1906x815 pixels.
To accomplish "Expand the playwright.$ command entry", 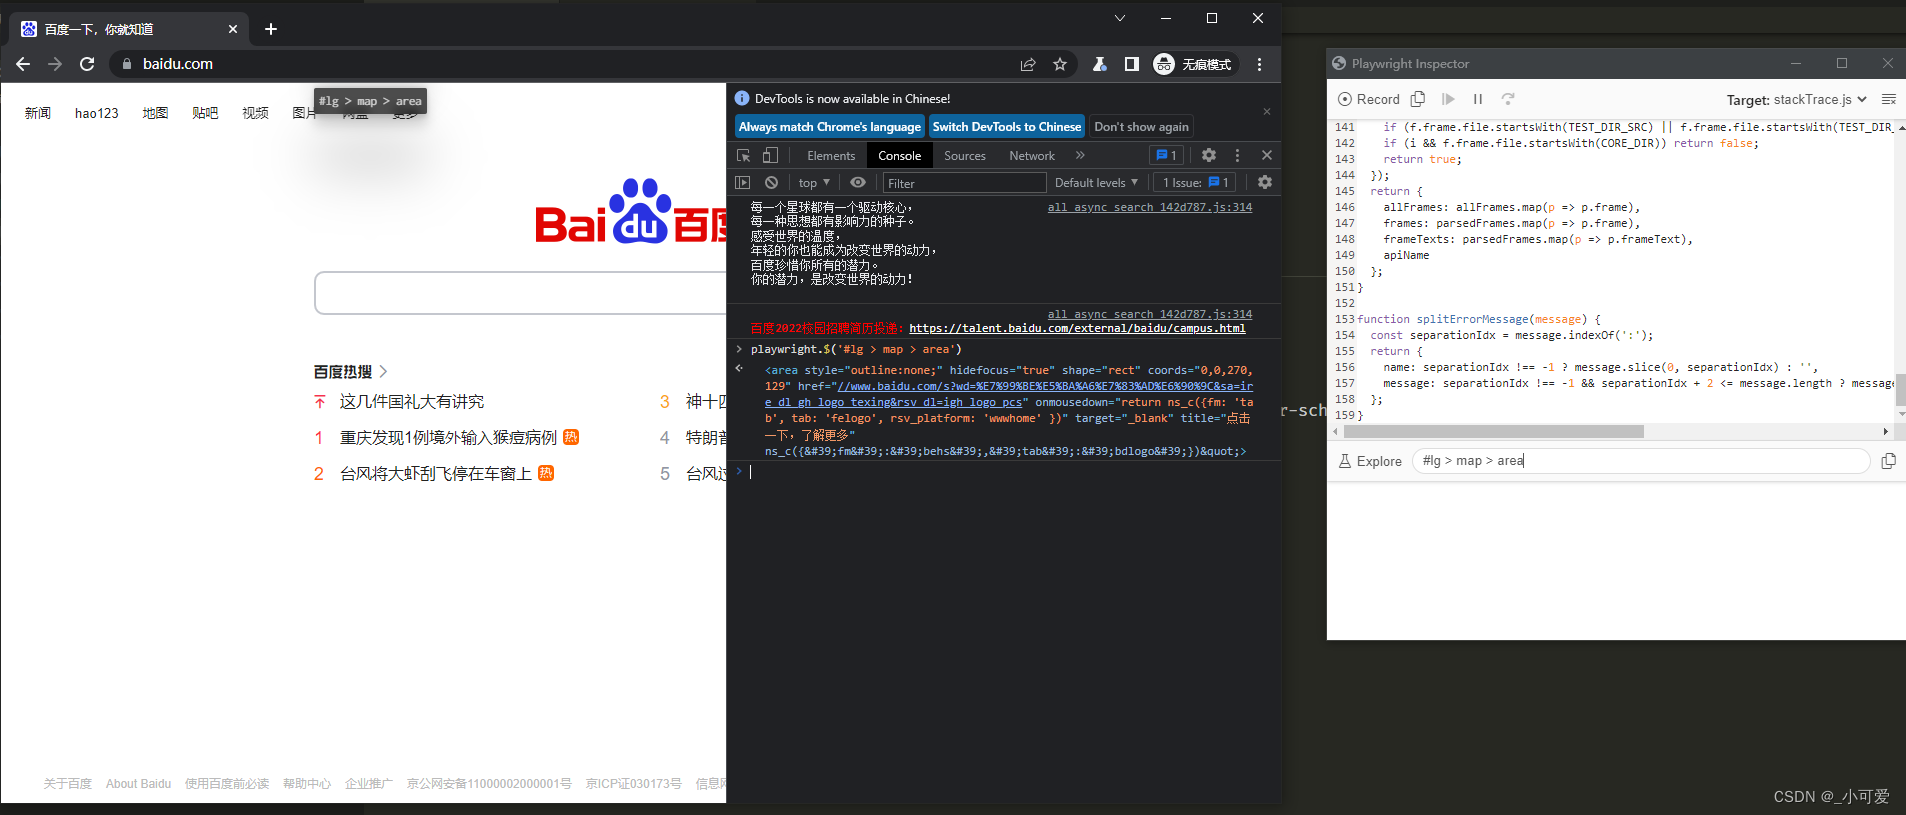I will pos(740,349).
